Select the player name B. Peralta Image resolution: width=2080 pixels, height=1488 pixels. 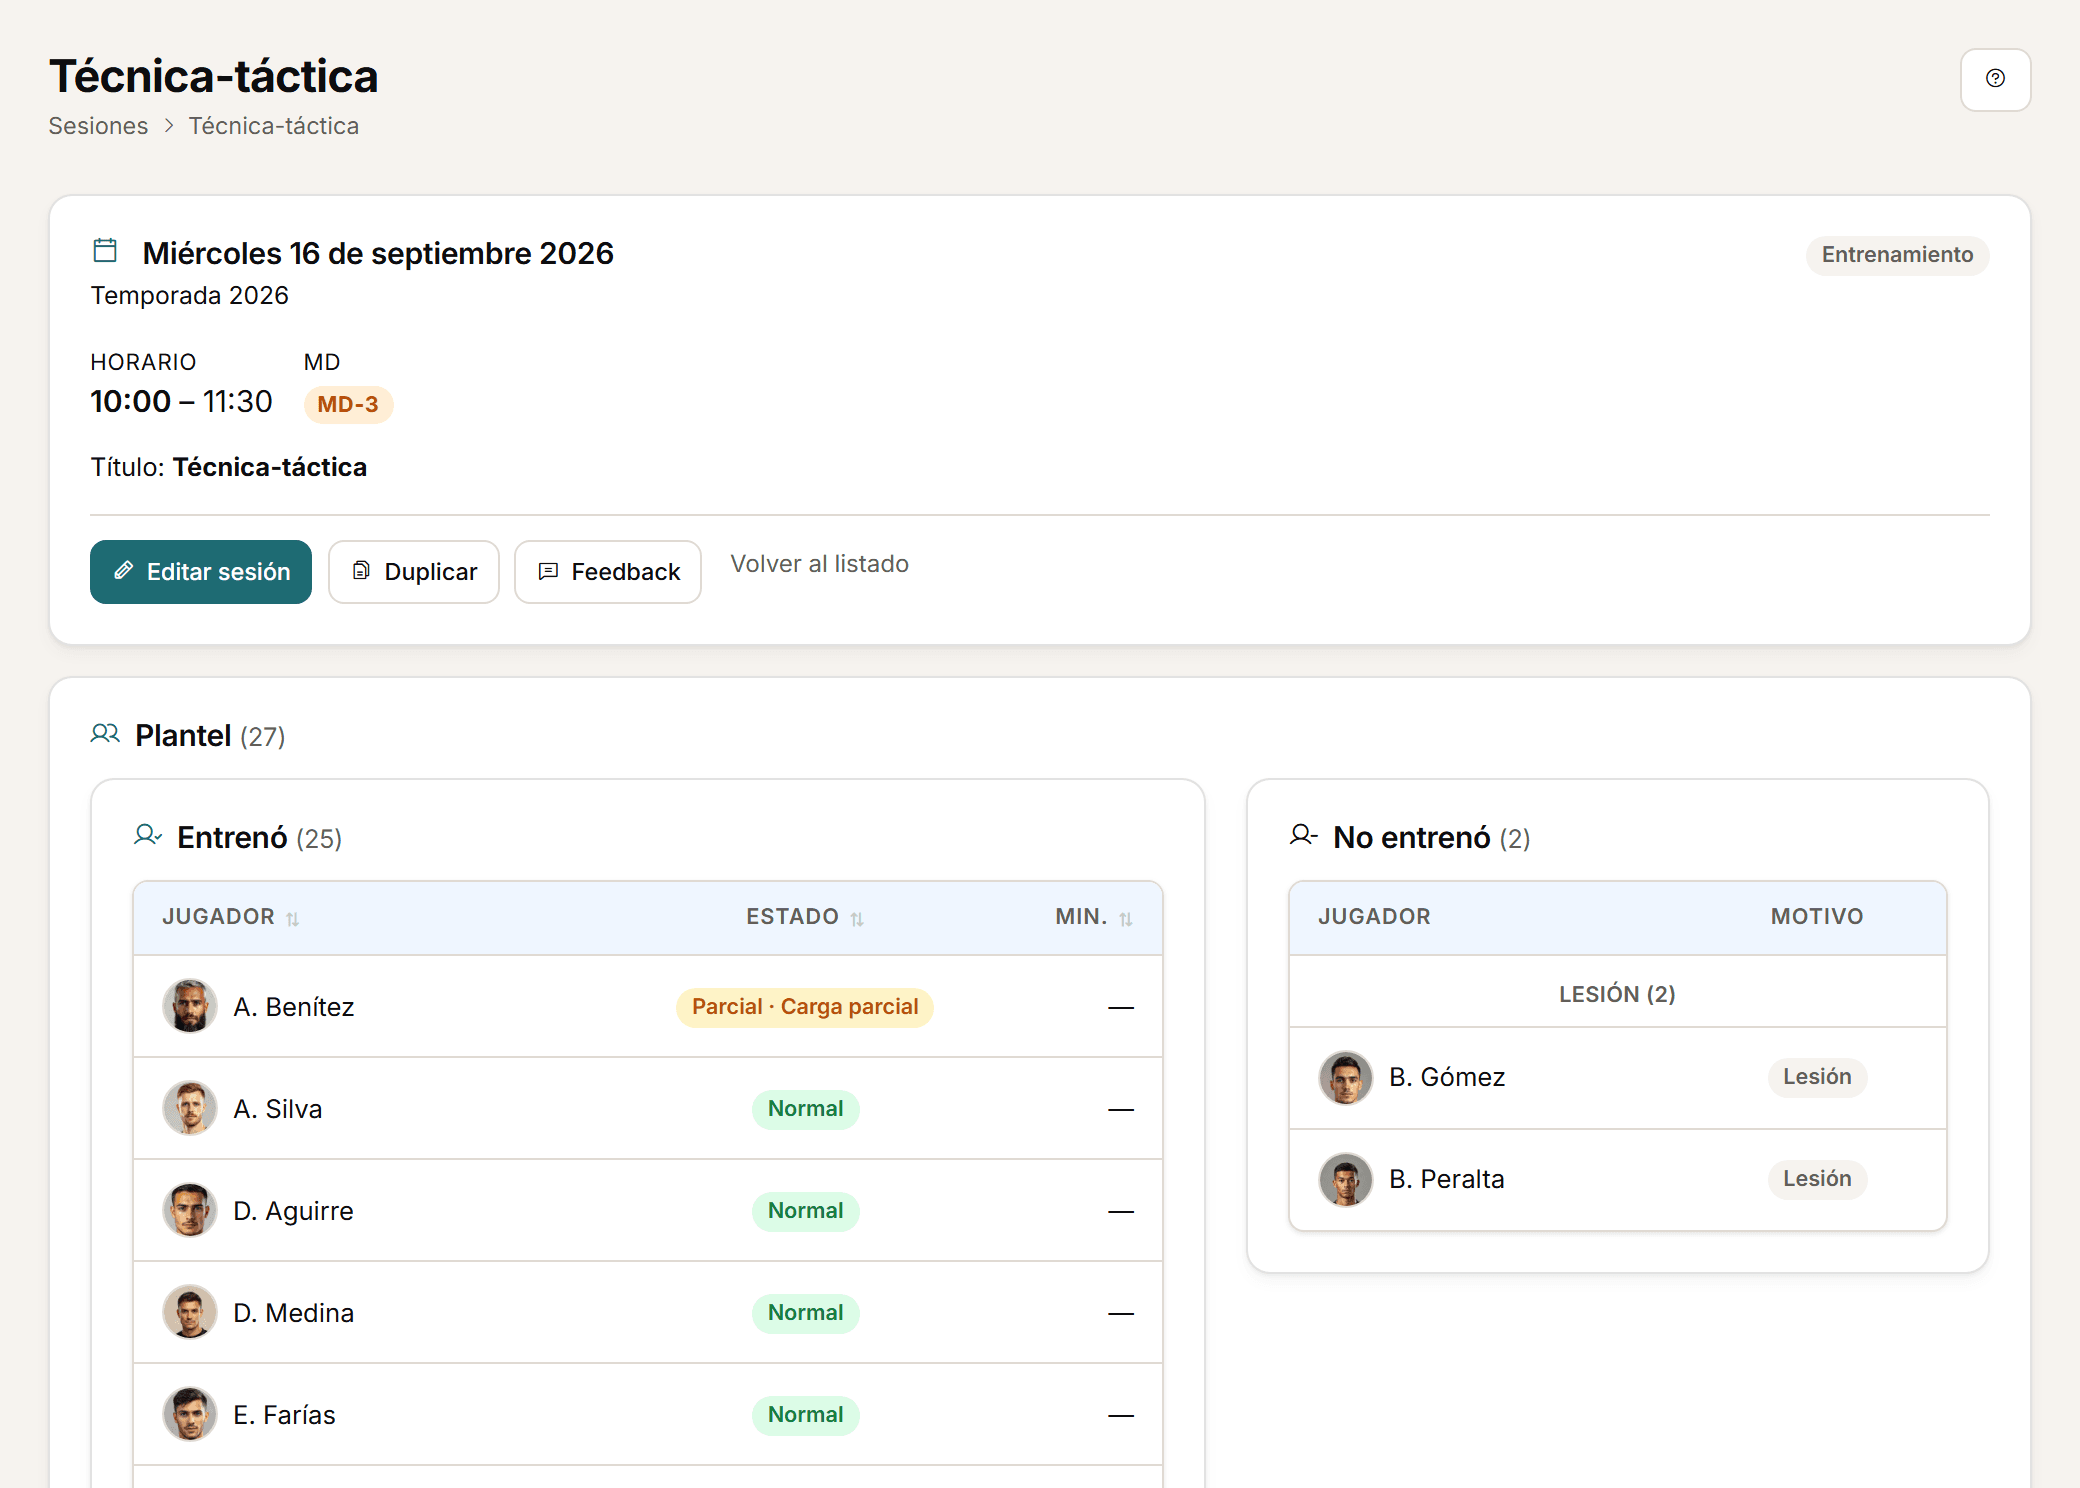tap(1447, 1179)
